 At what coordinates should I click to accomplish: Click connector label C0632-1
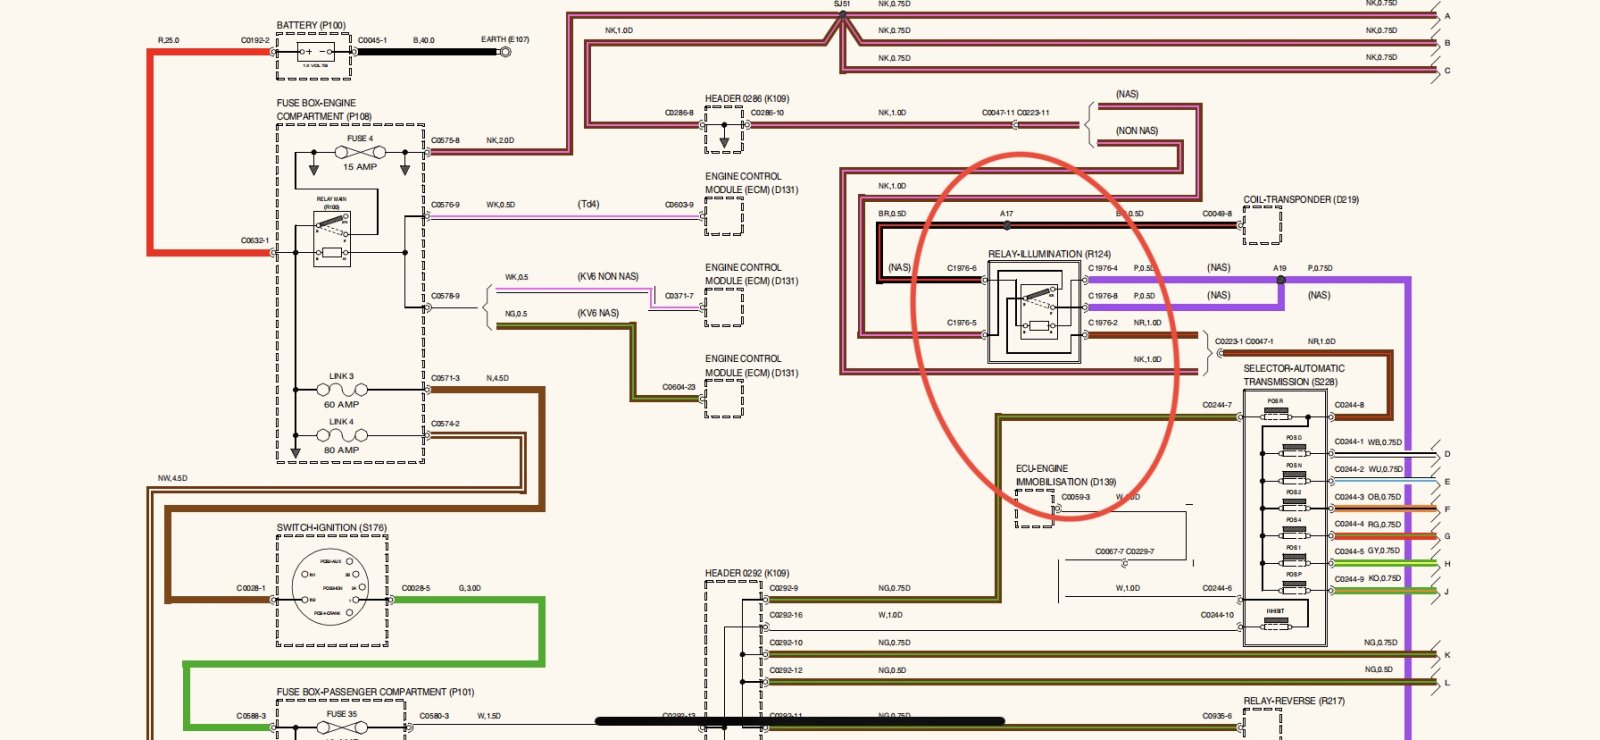(x=254, y=240)
